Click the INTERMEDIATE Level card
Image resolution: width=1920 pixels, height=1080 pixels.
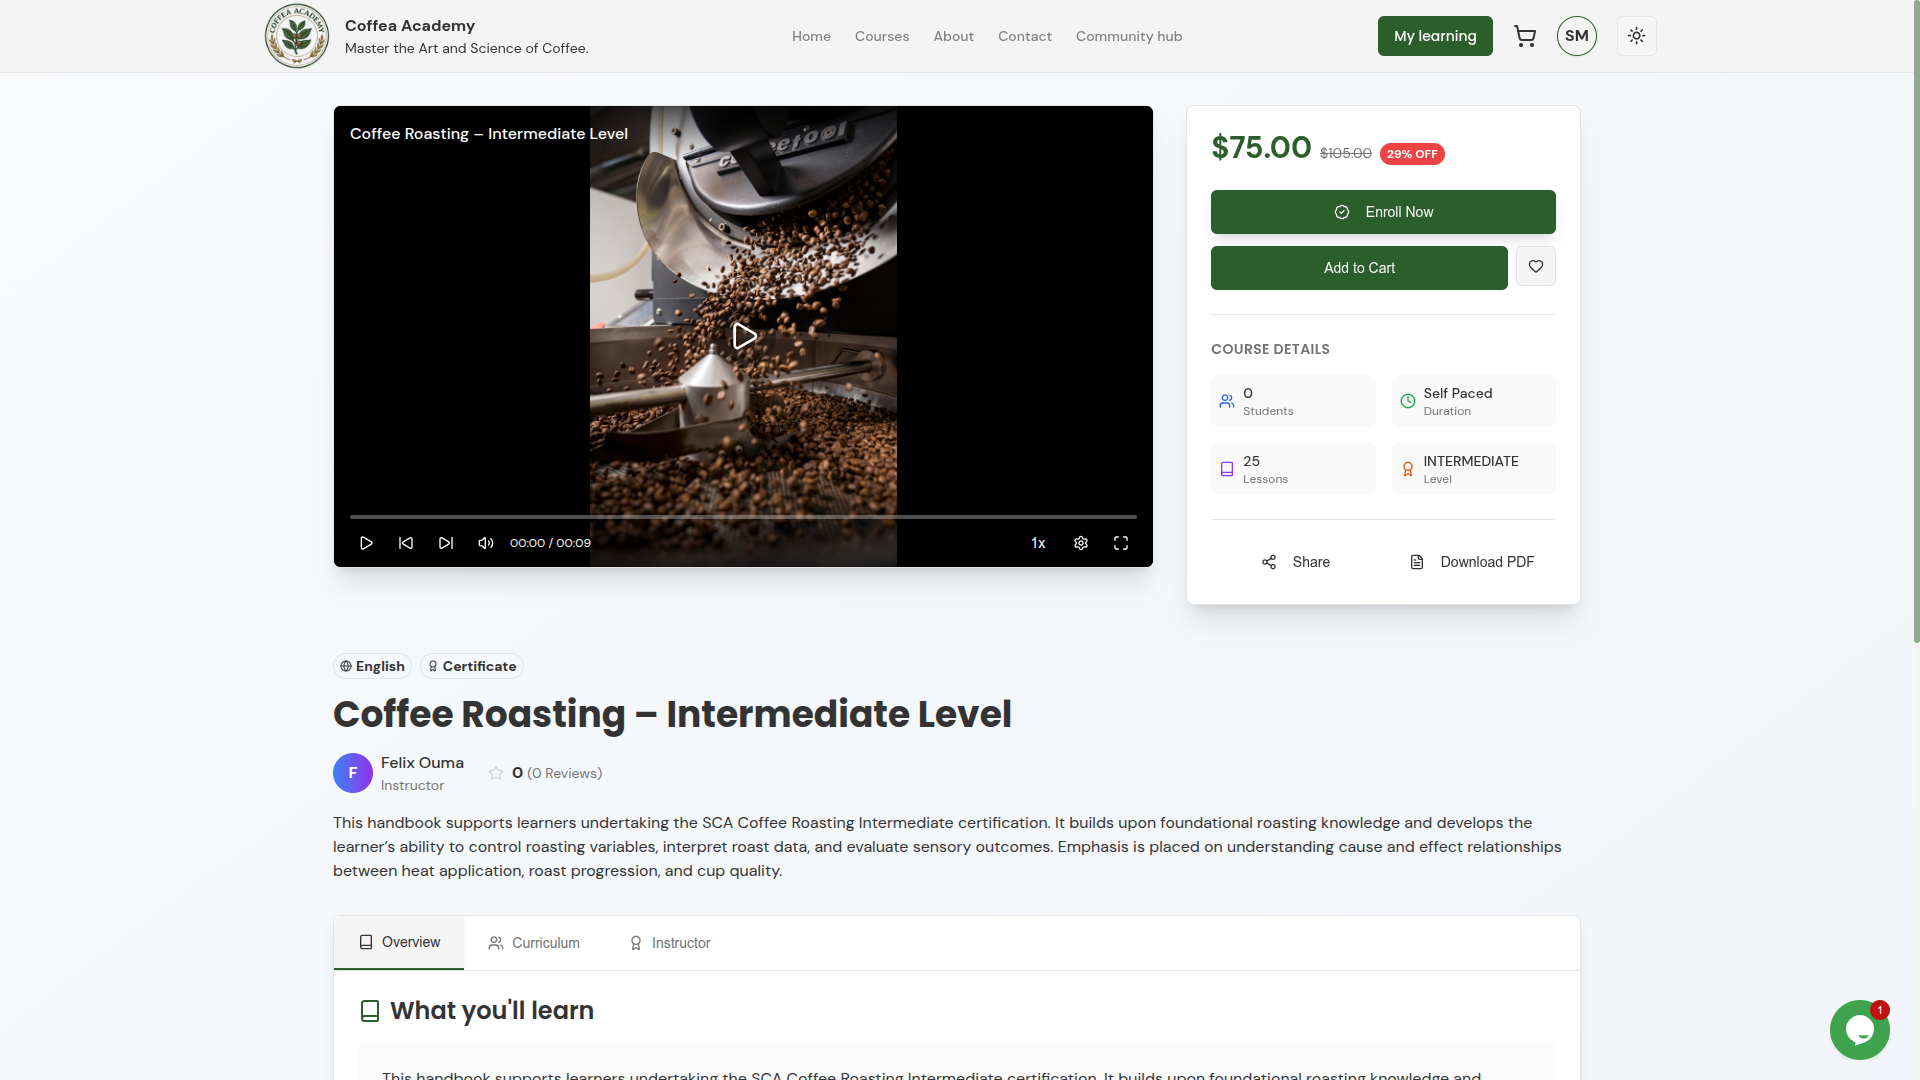1474,469
